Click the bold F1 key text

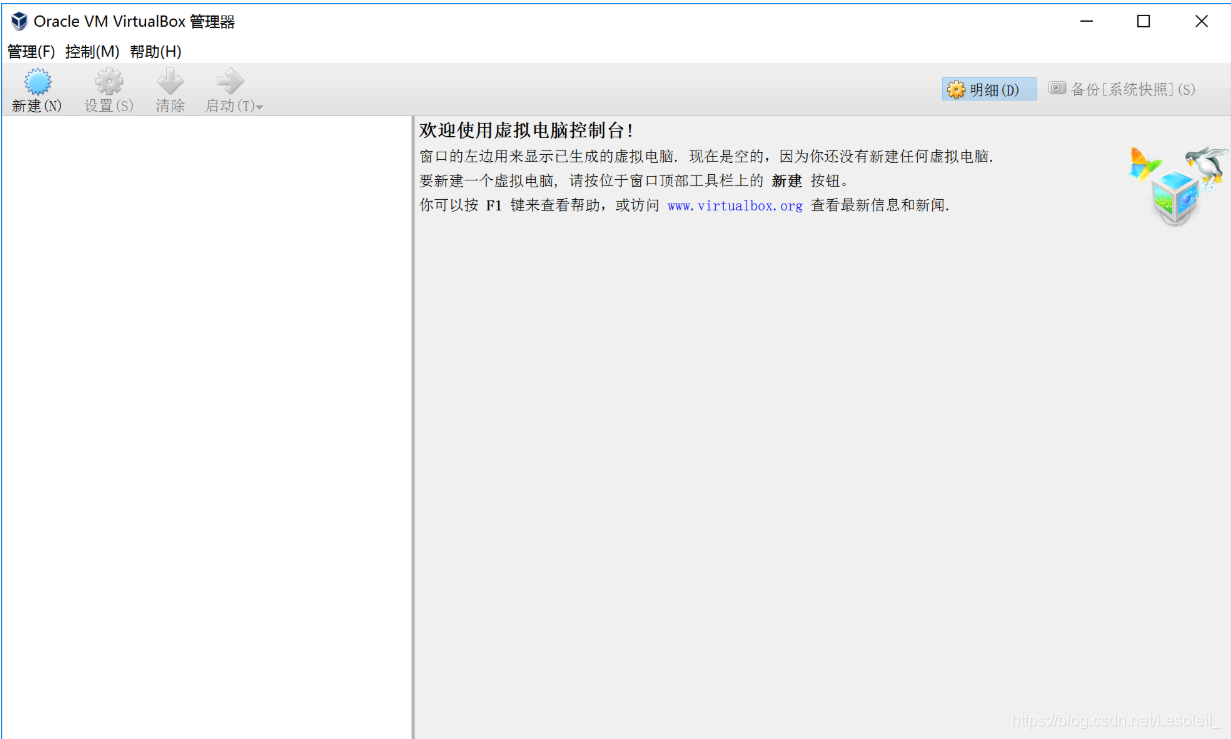pyautogui.click(x=494, y=206)
